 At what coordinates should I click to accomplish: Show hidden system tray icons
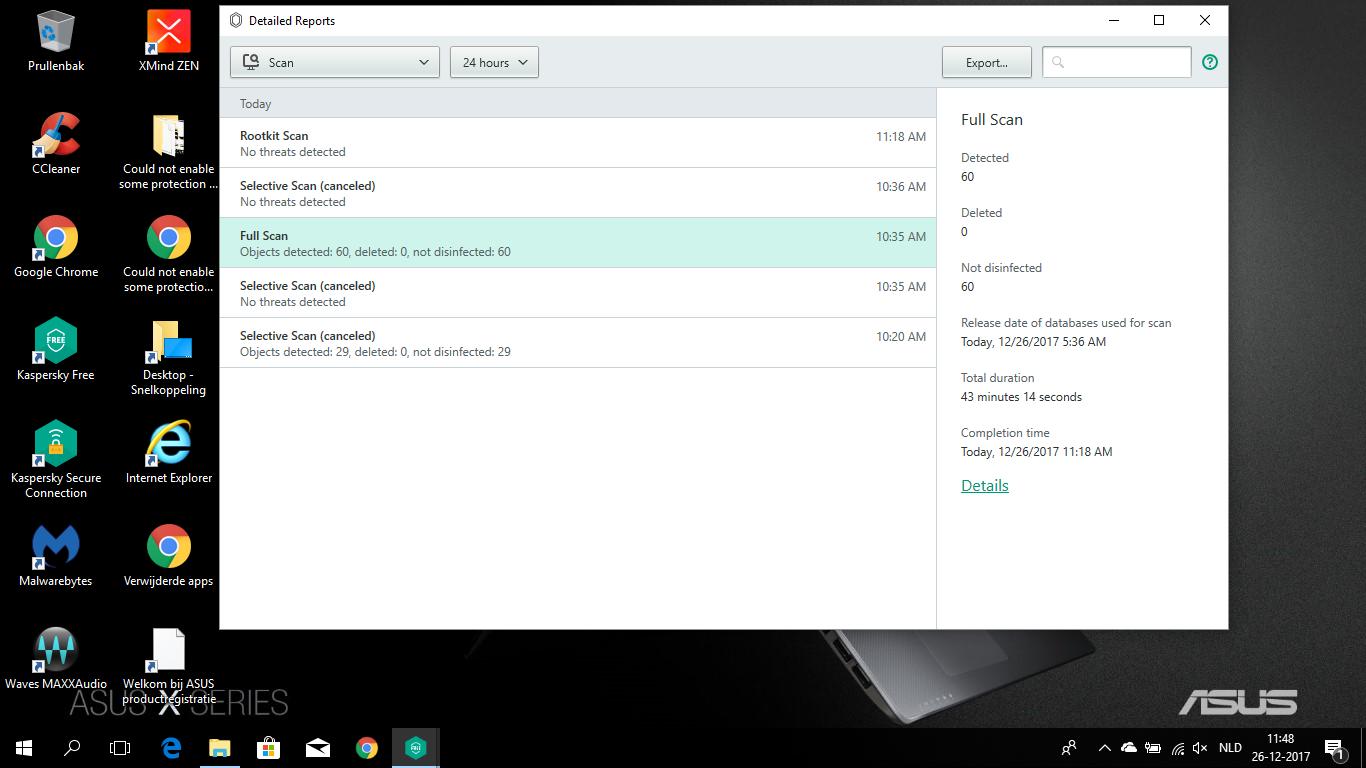(1104, 747)
